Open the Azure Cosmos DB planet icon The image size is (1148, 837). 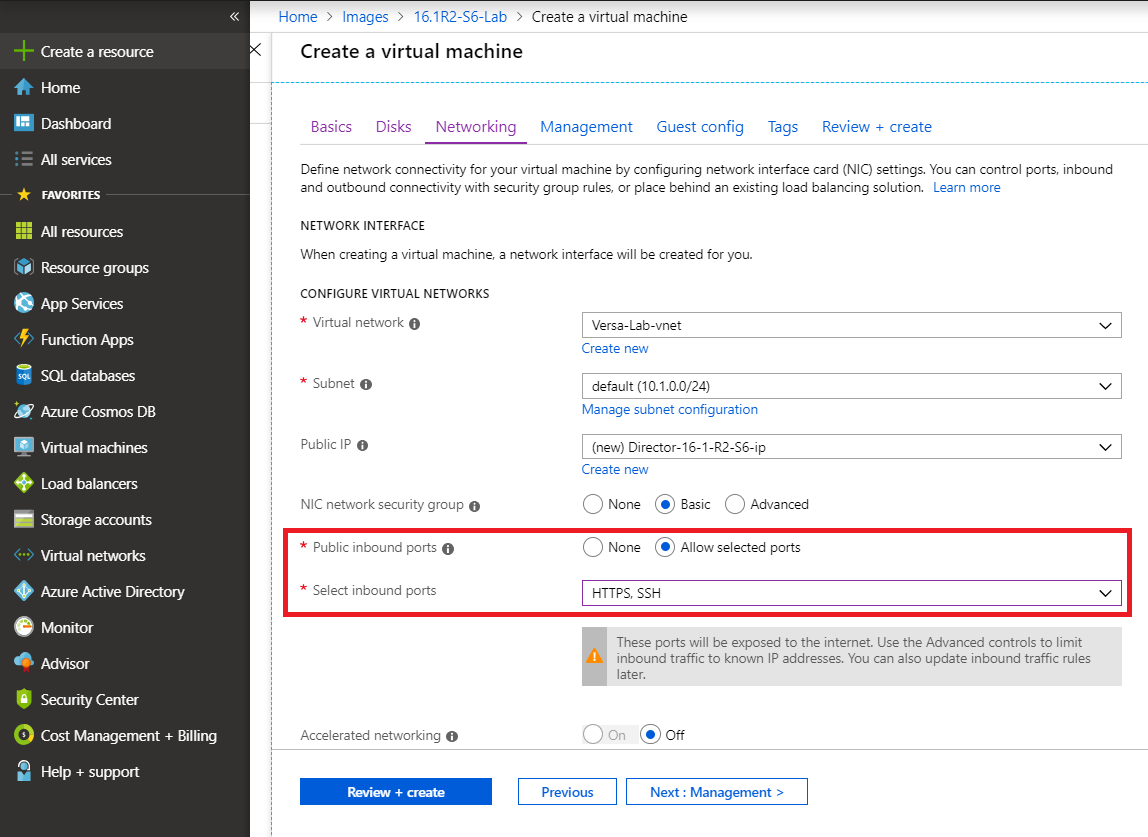23,411
